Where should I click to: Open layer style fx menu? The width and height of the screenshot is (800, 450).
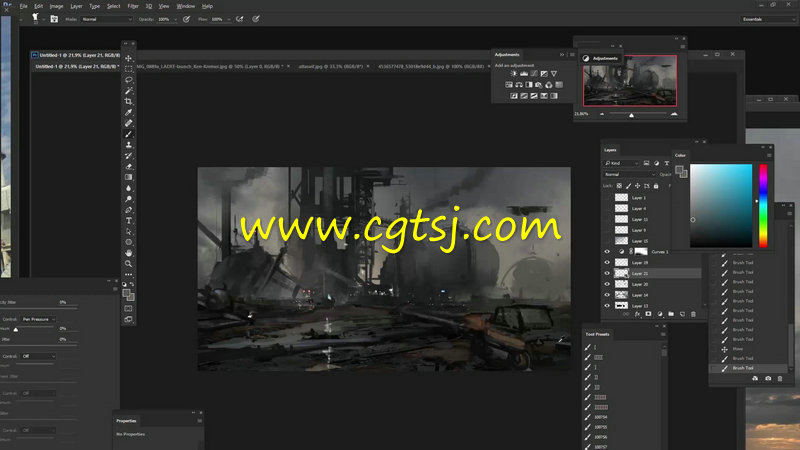pyautogui.click(x=637, y=314)
